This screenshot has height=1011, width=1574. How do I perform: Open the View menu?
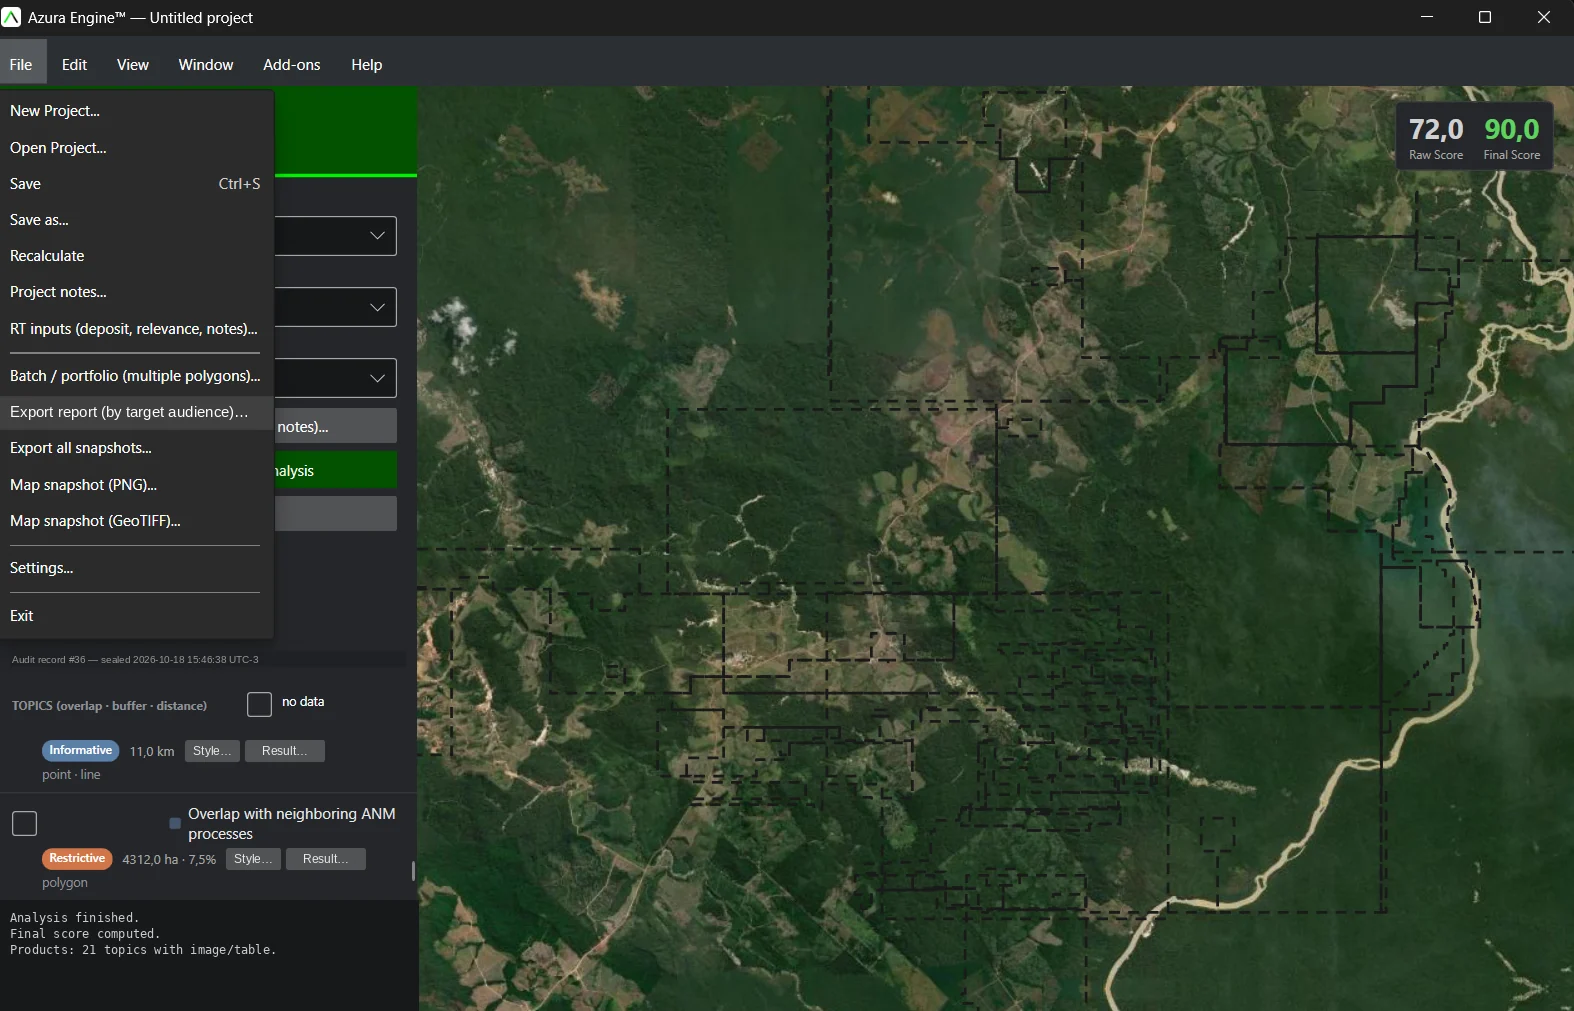133,64
